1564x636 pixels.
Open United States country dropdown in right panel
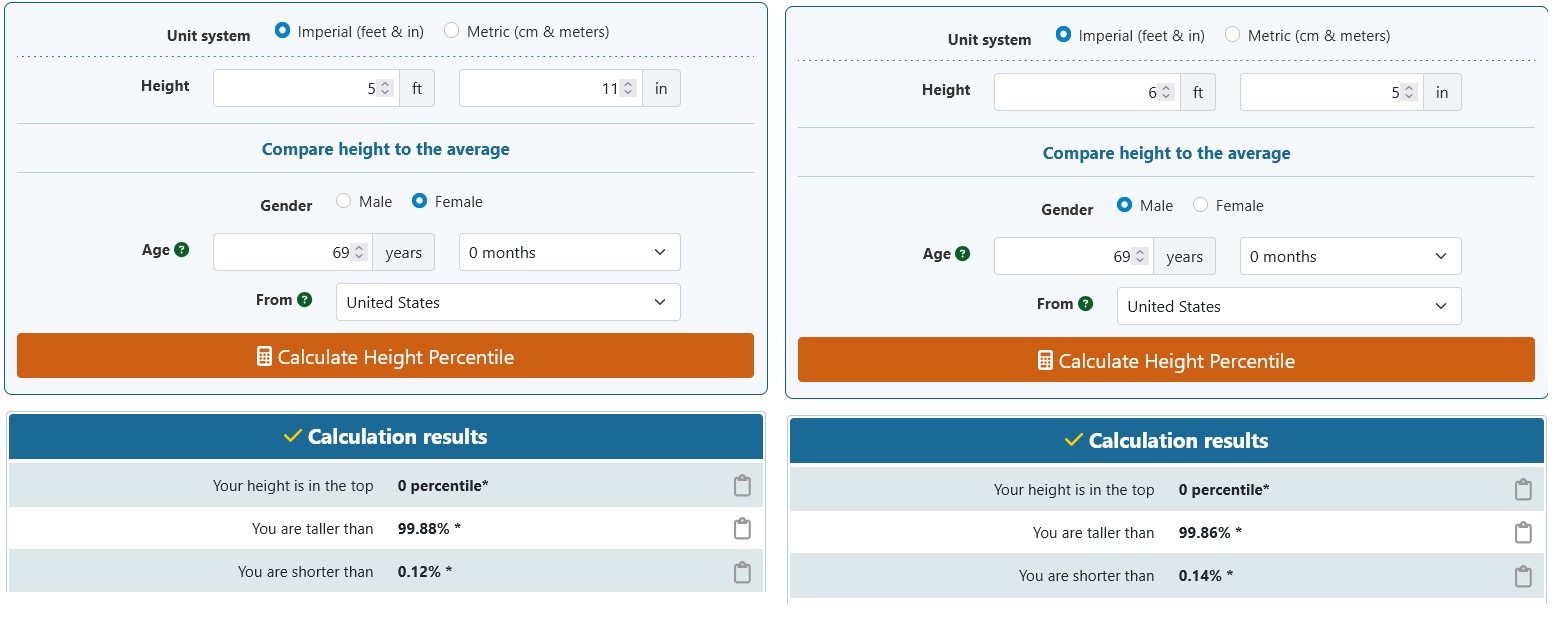coord(1289,306)
